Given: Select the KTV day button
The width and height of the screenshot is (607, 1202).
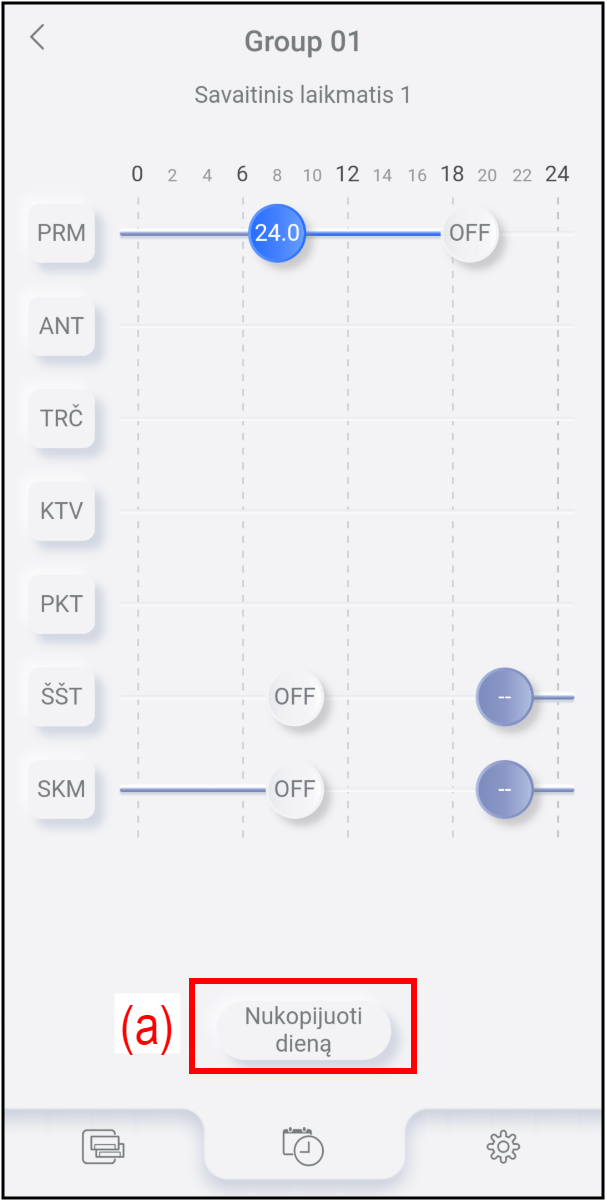Looking at the screenshot, I should pos(62,511).
